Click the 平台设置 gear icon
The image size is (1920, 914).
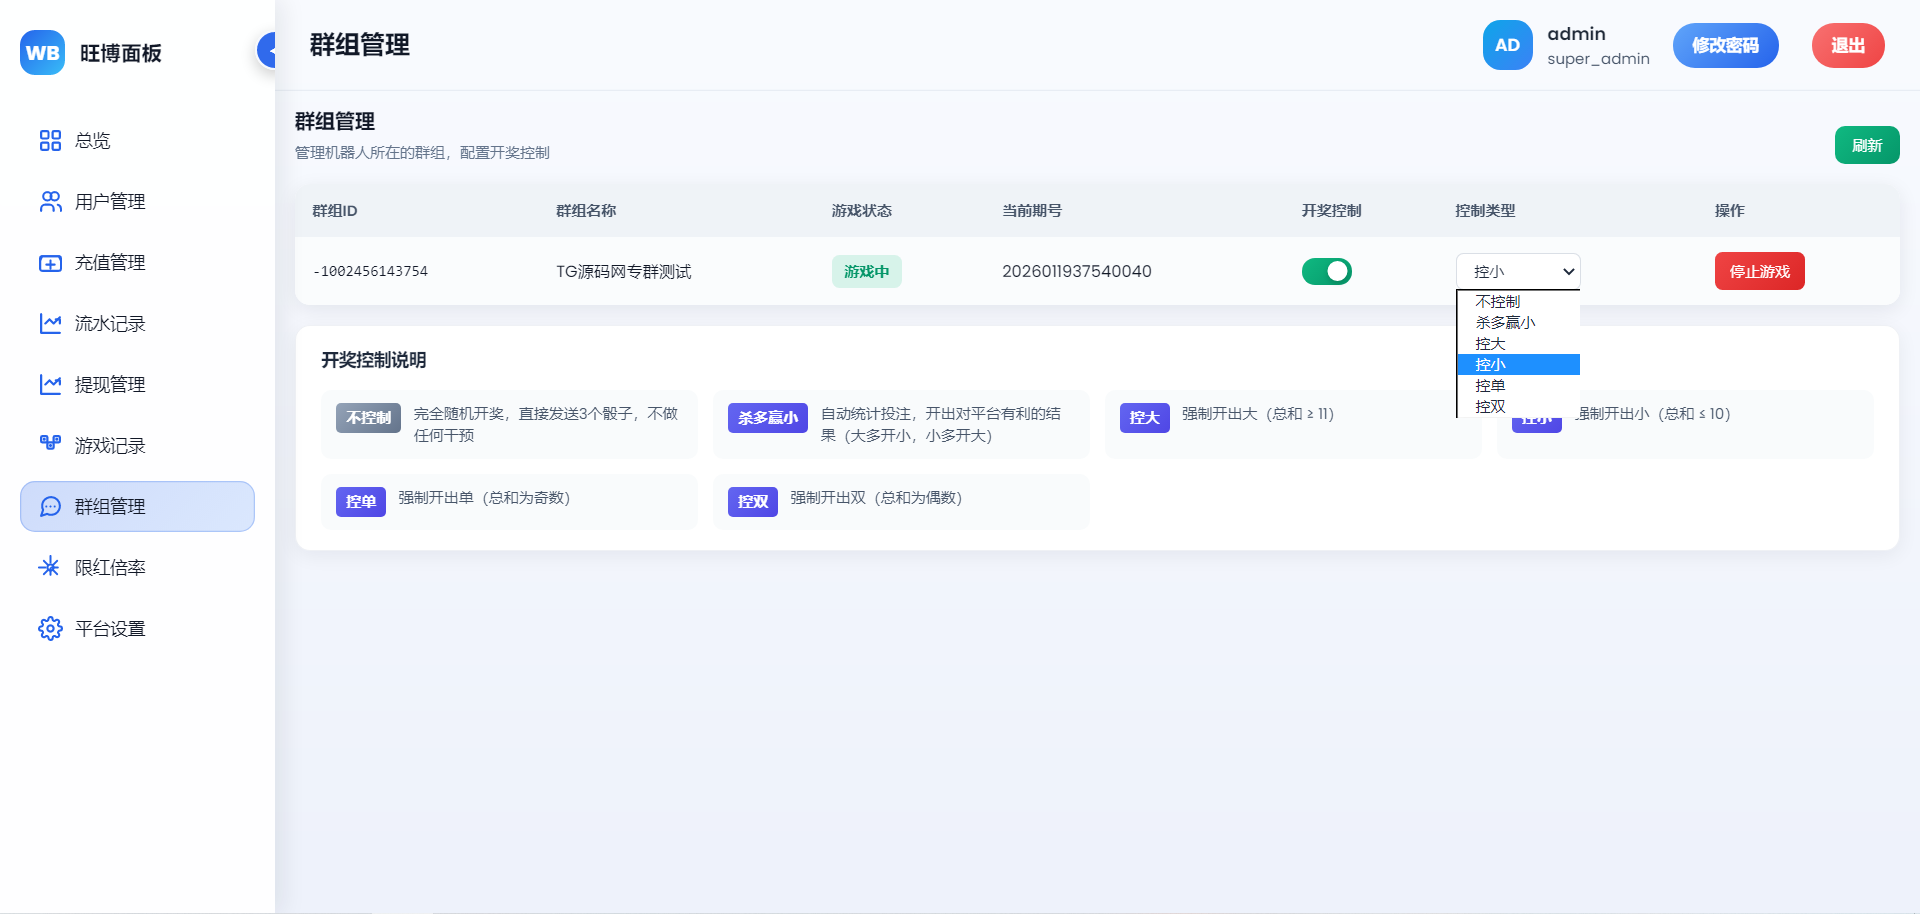[50, 629]
